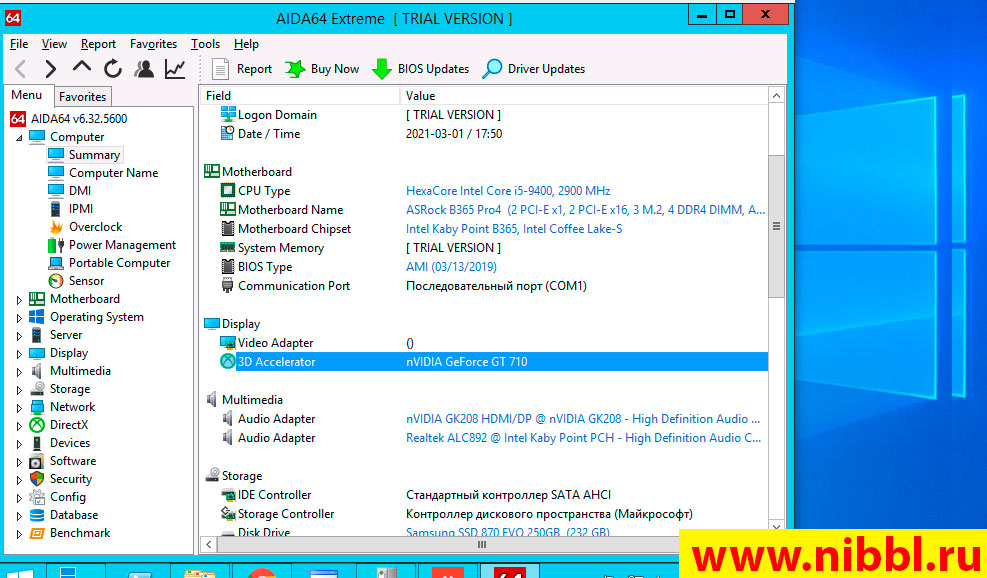Click the Network monitor icon in tree

[37, 407]
